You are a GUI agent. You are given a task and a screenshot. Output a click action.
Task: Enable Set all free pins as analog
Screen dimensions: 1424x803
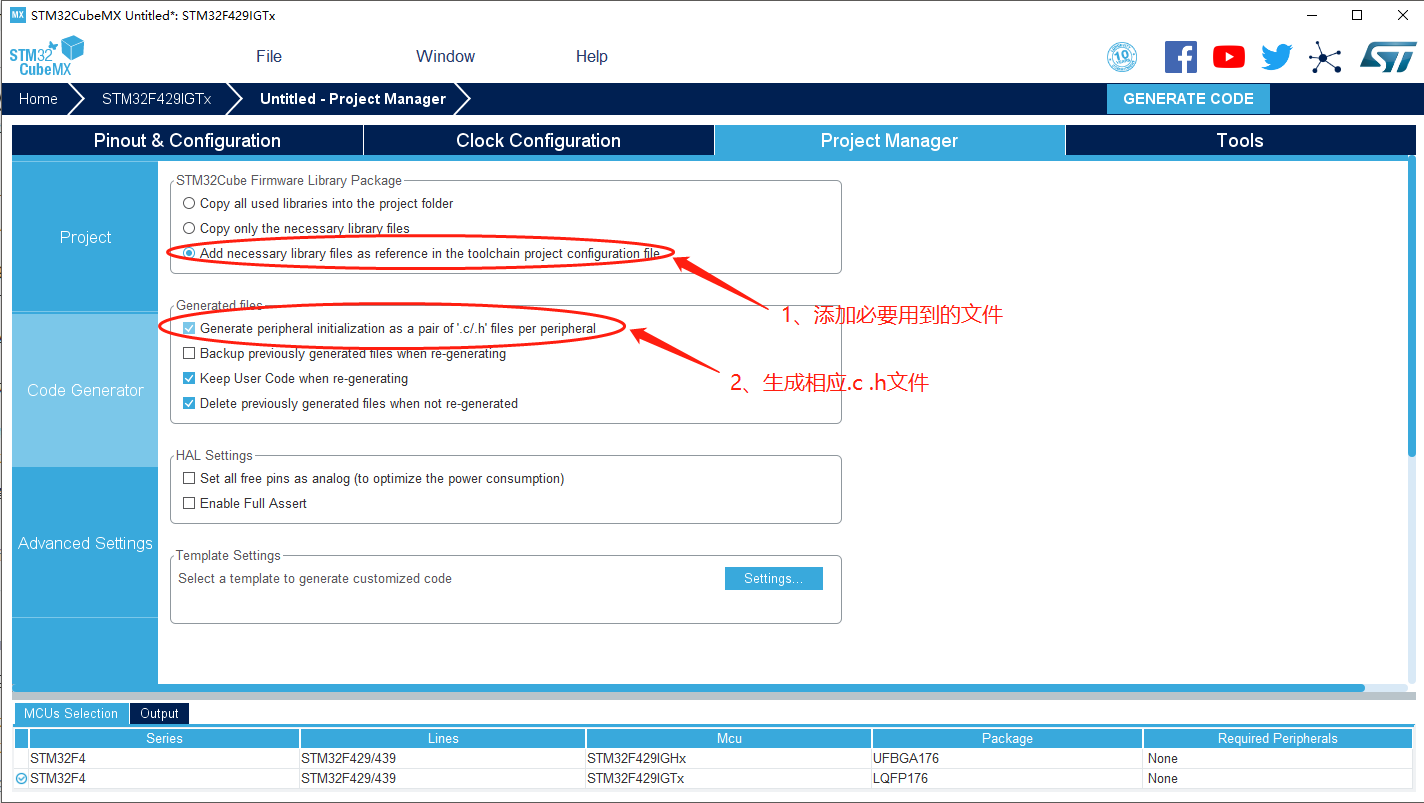point(189,478)
